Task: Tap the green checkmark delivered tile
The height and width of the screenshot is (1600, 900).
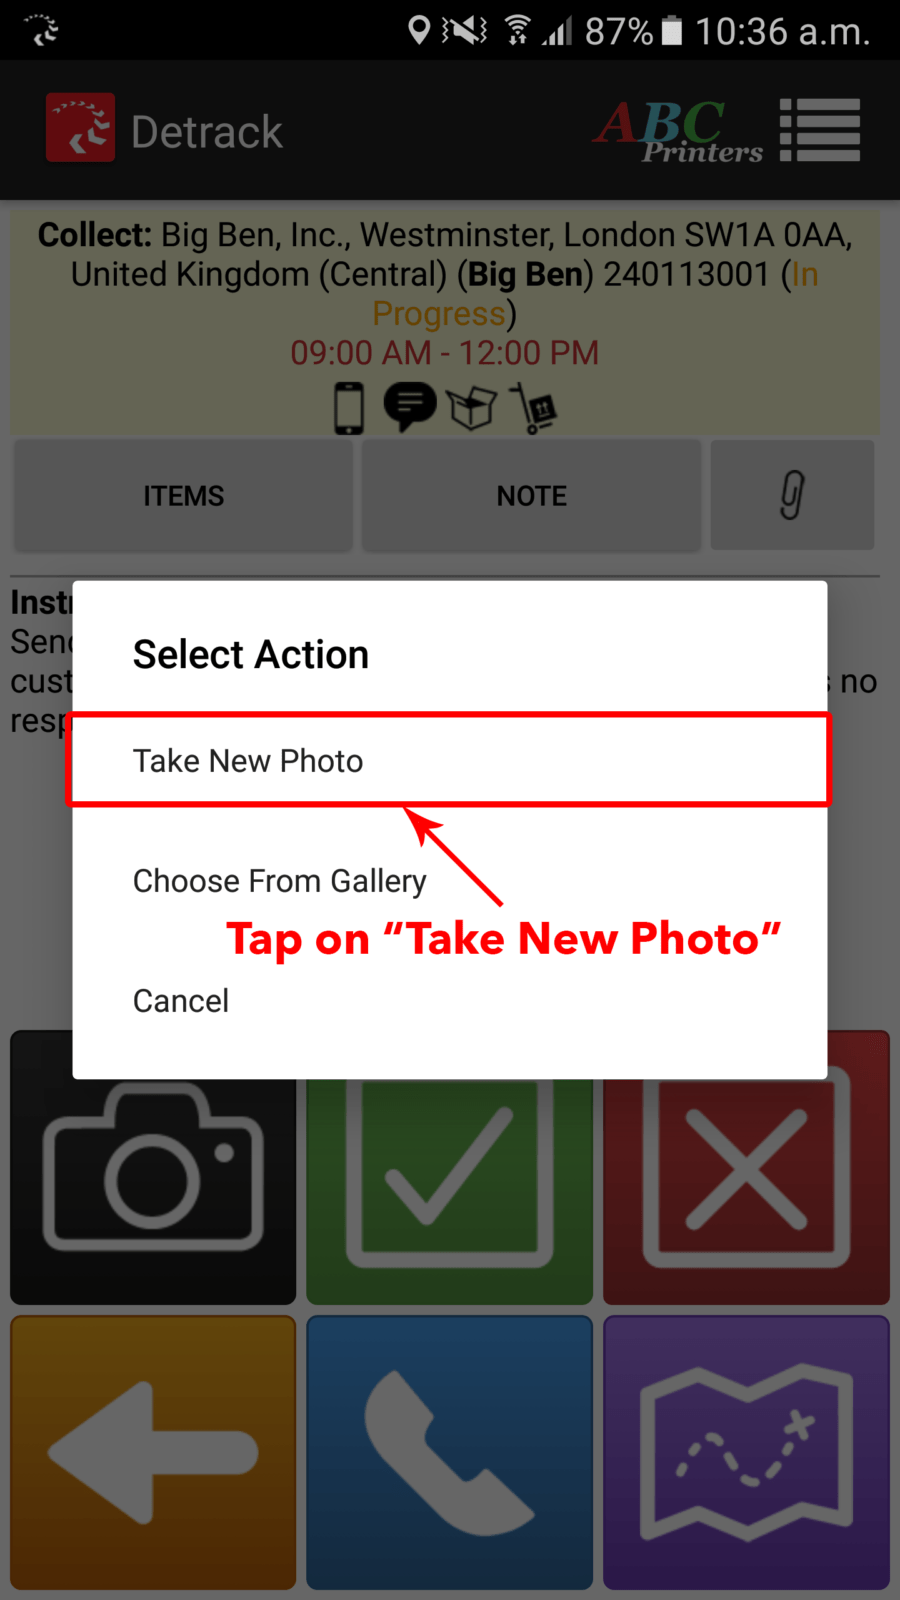Action: [x=449, y=1167]
